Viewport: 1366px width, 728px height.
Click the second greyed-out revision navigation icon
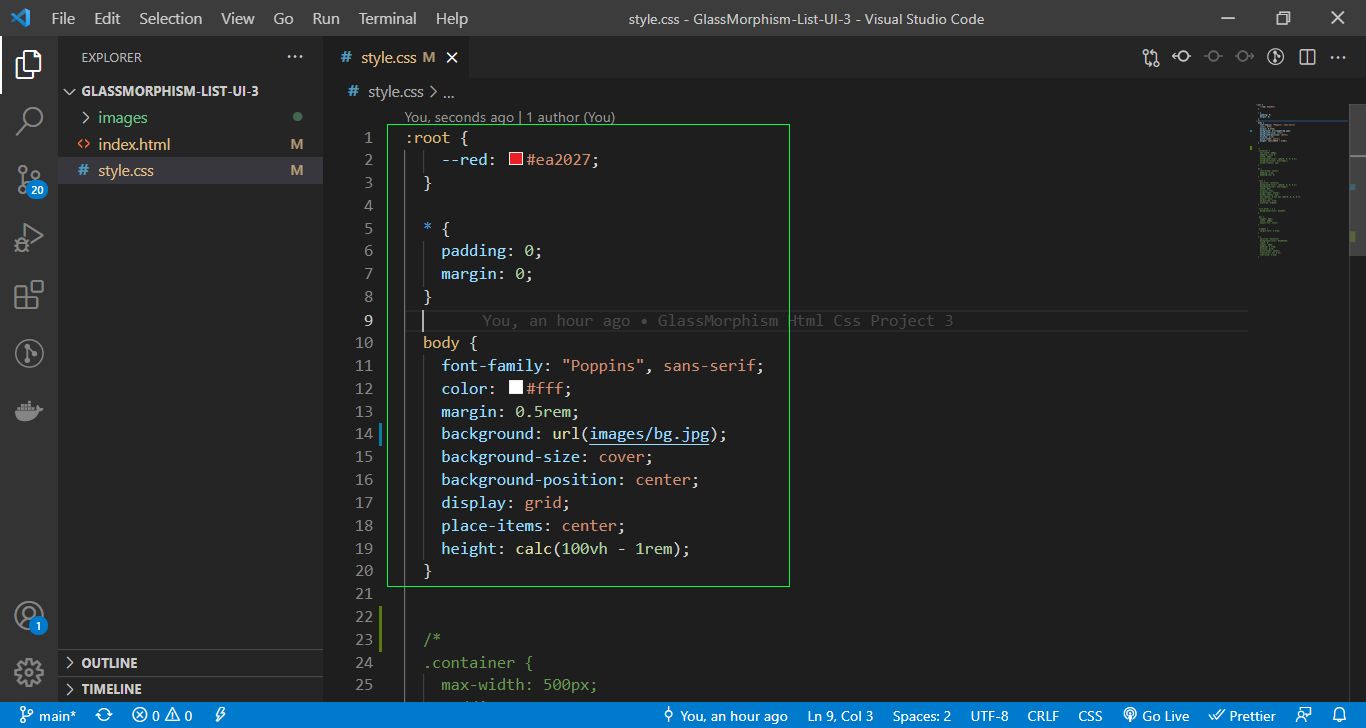click(1244, 57)
